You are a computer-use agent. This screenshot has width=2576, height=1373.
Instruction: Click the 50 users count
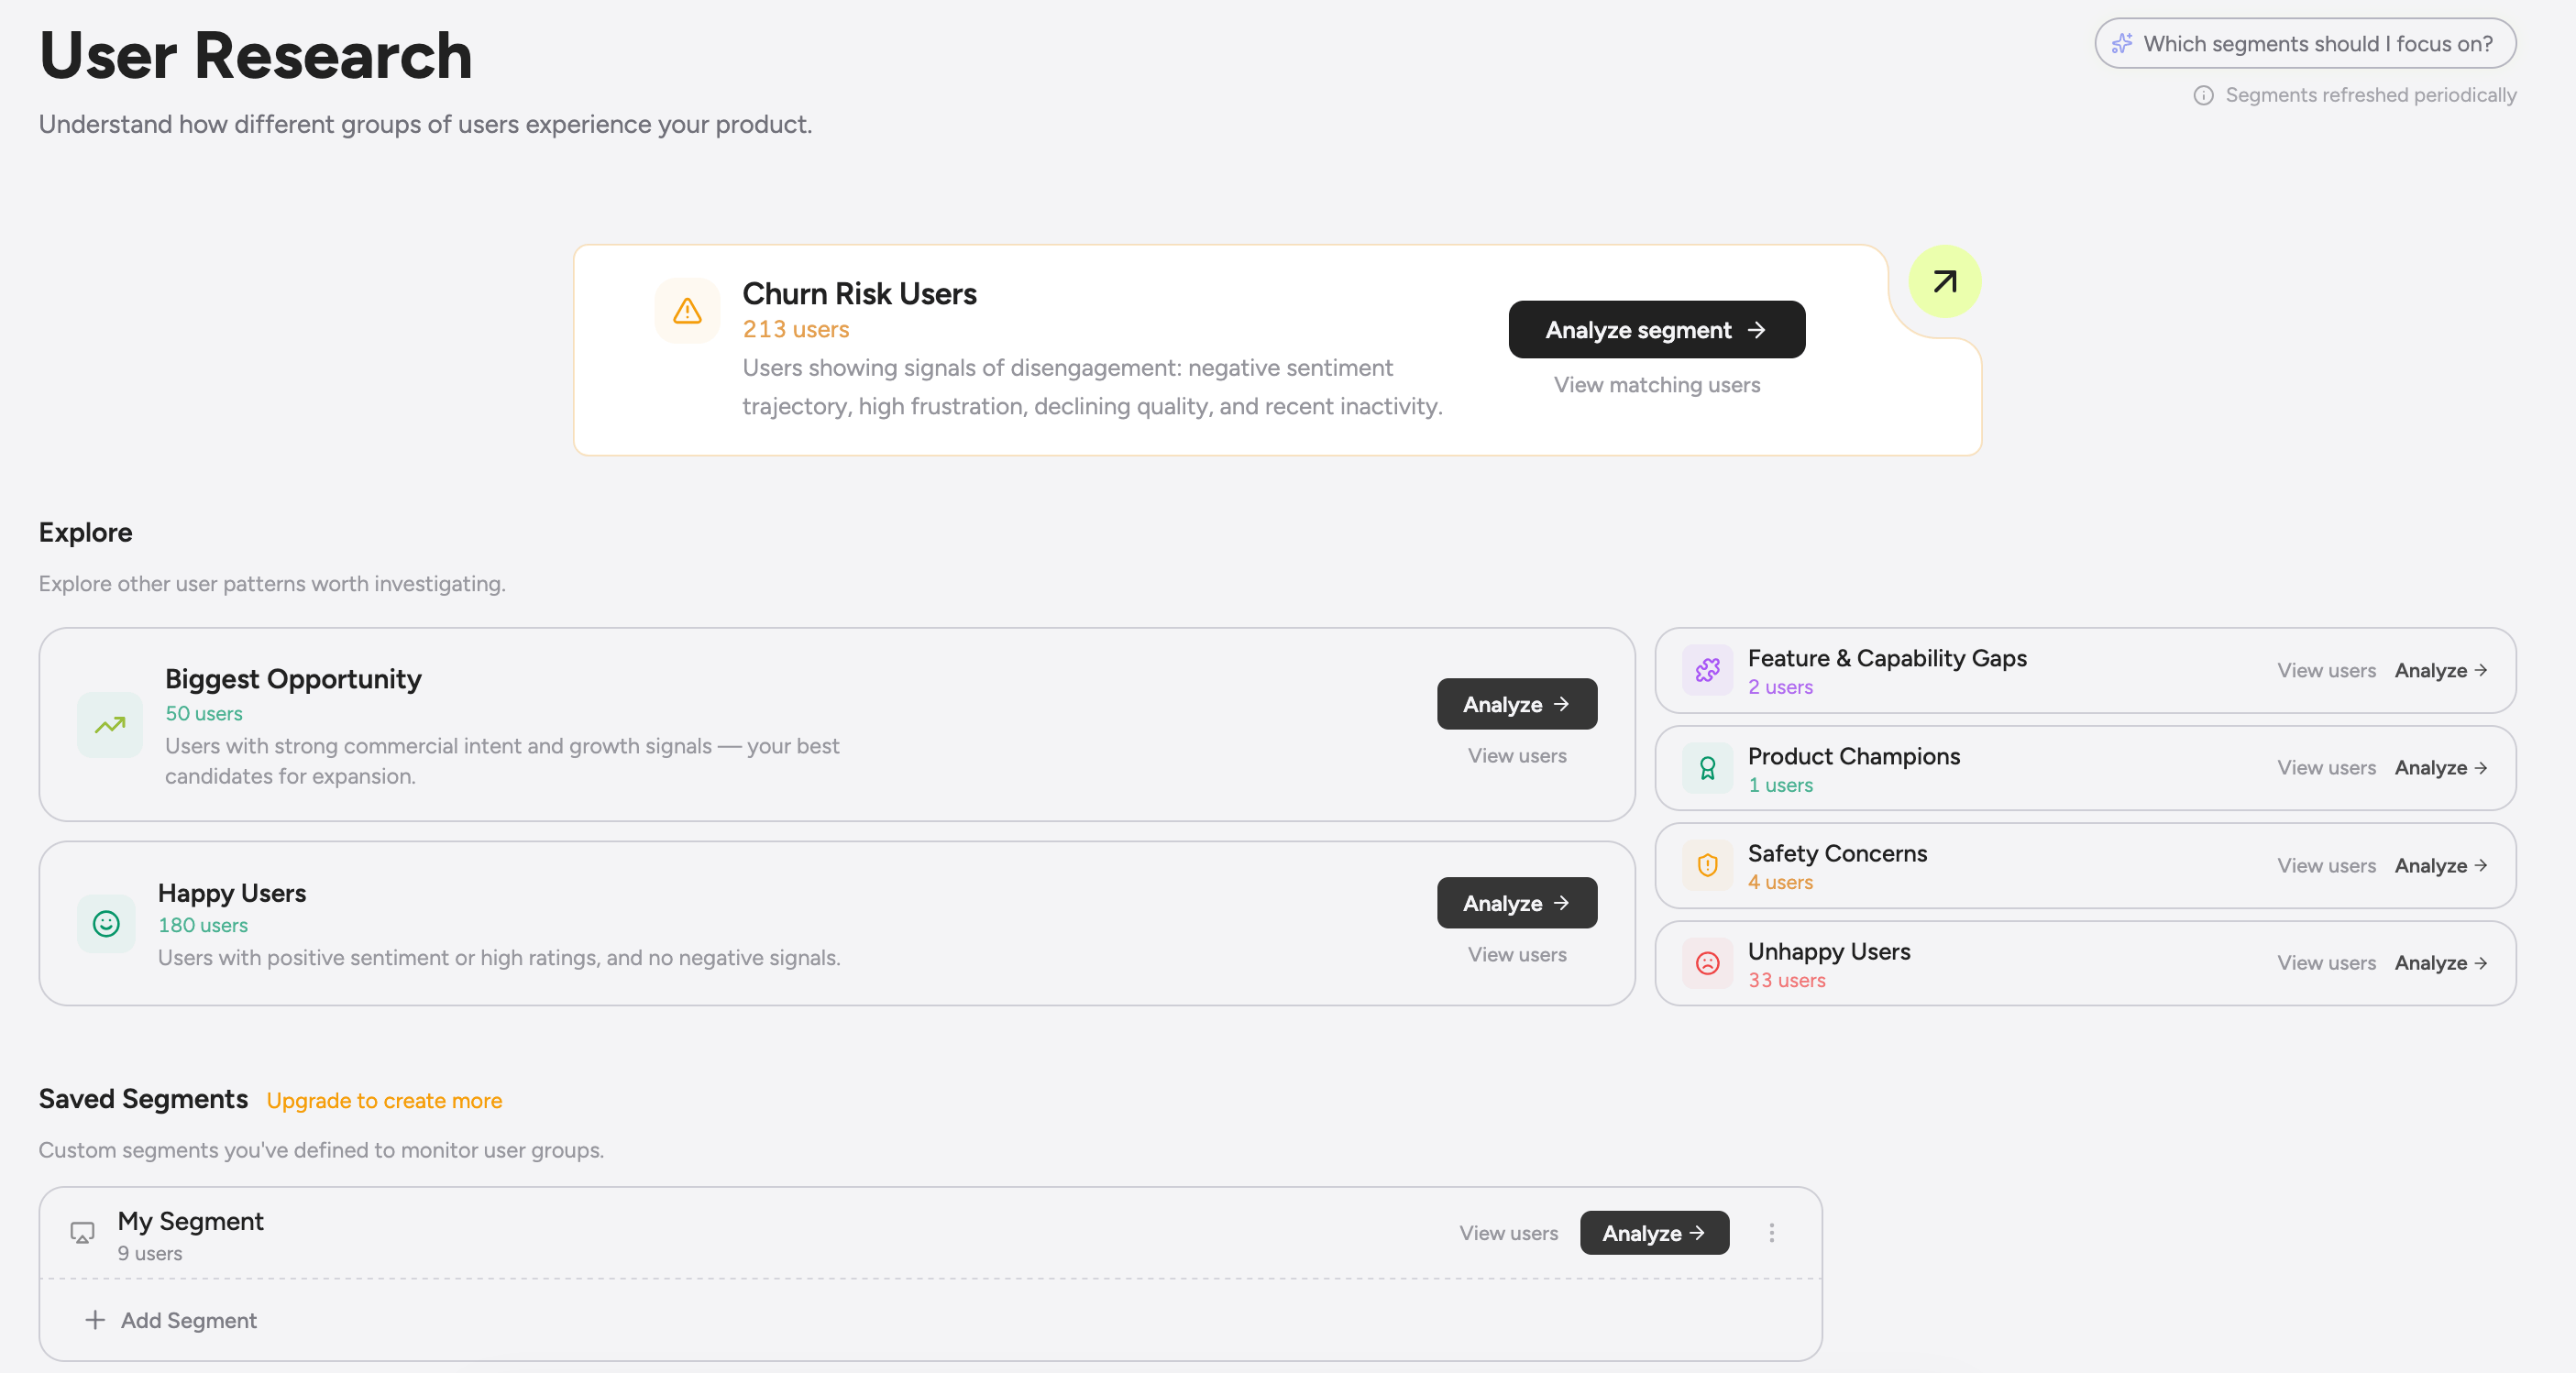[204, 714]
